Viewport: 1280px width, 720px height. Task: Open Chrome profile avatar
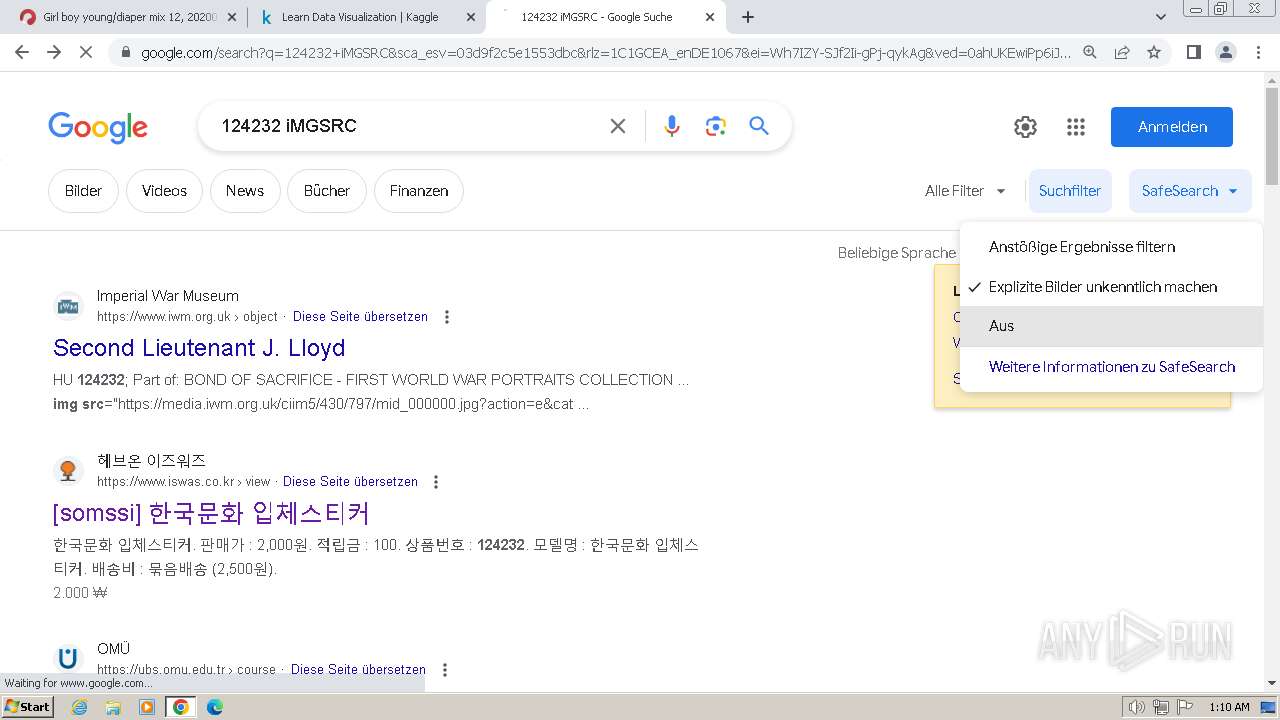pyautogui.click(x=1226, y=52)
